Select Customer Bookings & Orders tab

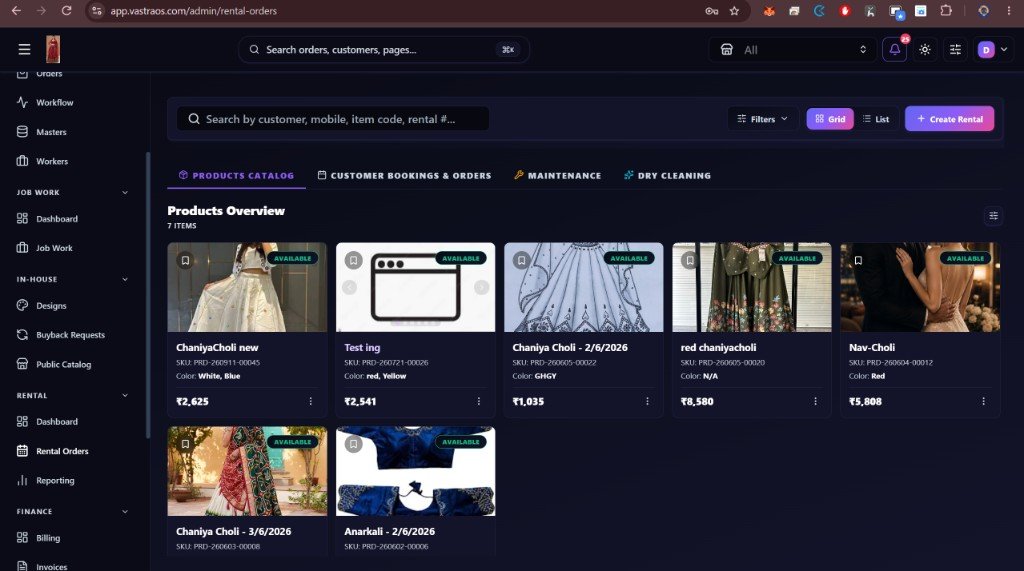(404, 176)
